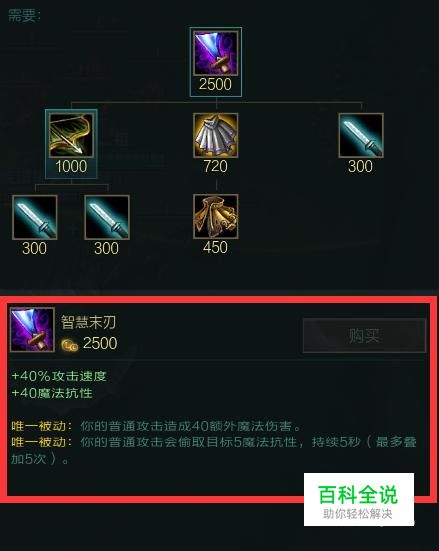Pick the Dagger icon on the far right
This screenshot has width=439, height=551.
tap(361, 135)
